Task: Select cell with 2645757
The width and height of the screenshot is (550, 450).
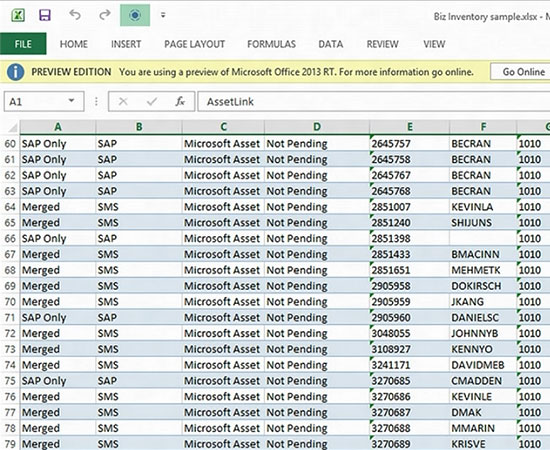Action: point(409,144)
